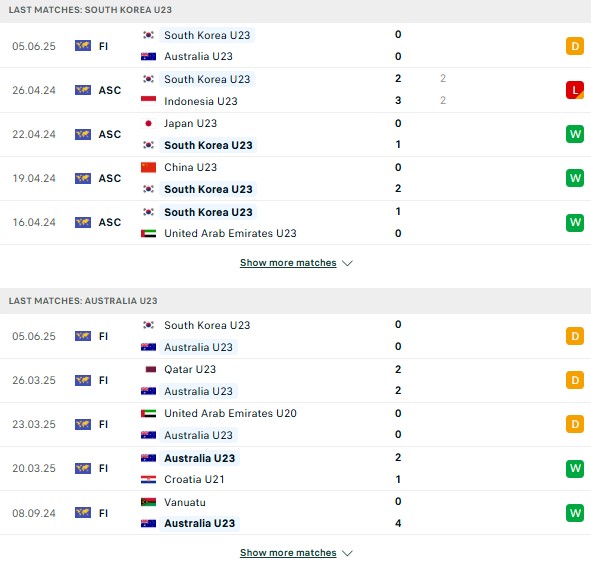Screen dimensions: 591x571
Task: Open the Croatia U21 team link
Action: [194, 479]
